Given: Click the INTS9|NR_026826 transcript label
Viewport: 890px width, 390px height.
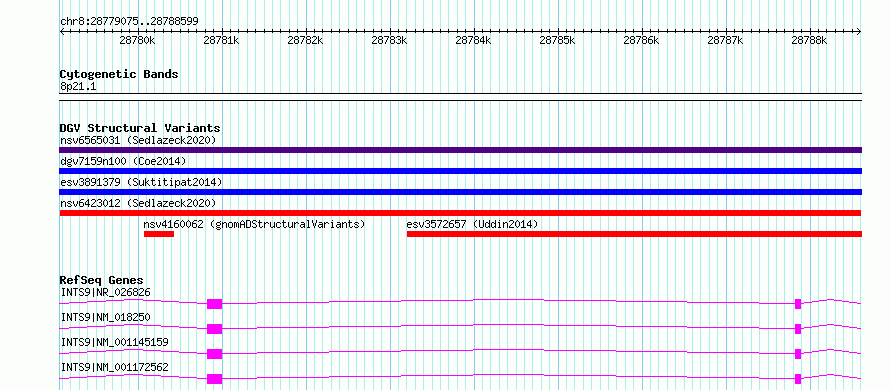Looking at the screenshot, I should click(x=106, y=292).
